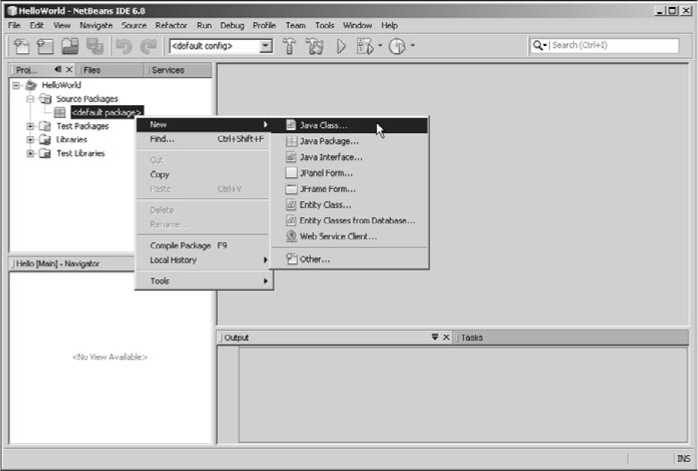Open the default config combo box
Image resolution: width=698 pixels, height=471 pixels.
pyautogui.click(x=221, y=46)
